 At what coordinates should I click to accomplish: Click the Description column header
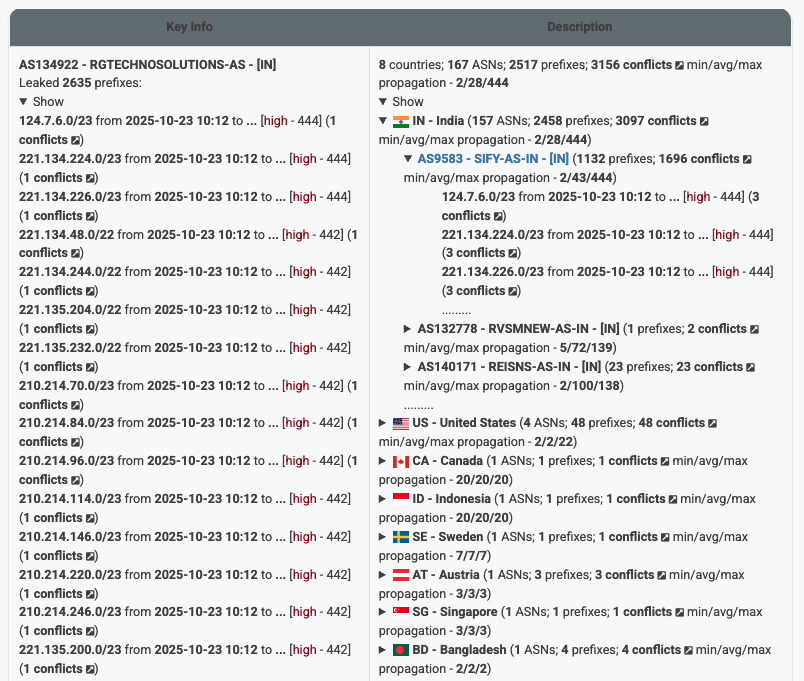pos(579,27)
